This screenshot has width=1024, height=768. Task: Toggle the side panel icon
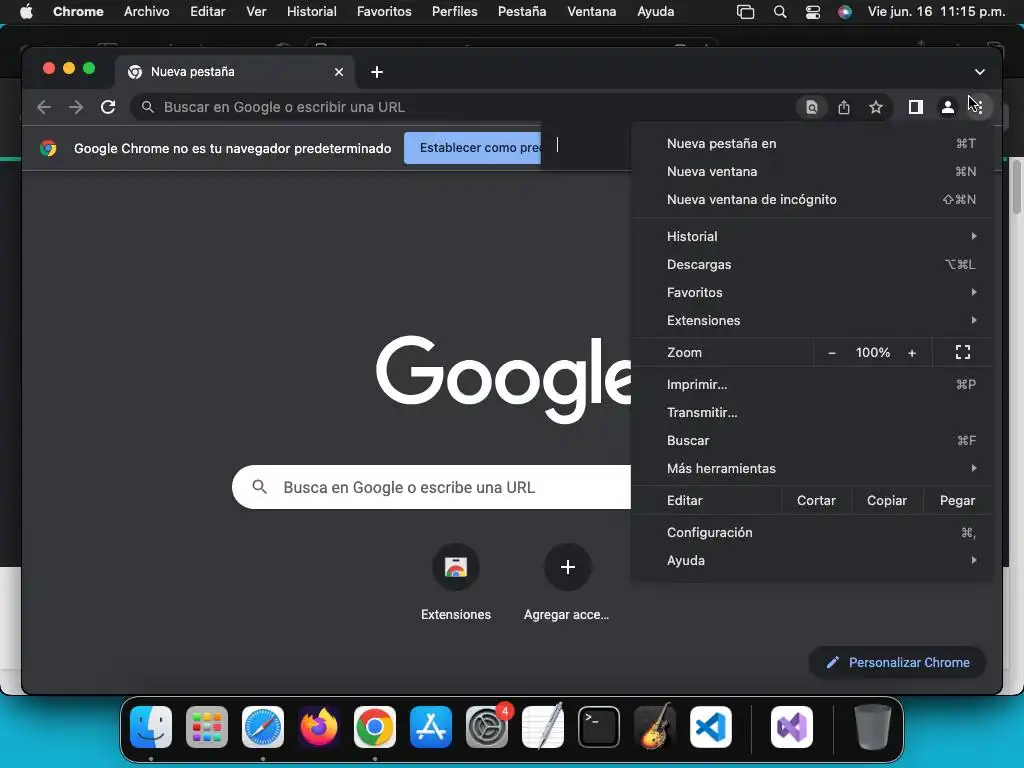pos(916,107)
